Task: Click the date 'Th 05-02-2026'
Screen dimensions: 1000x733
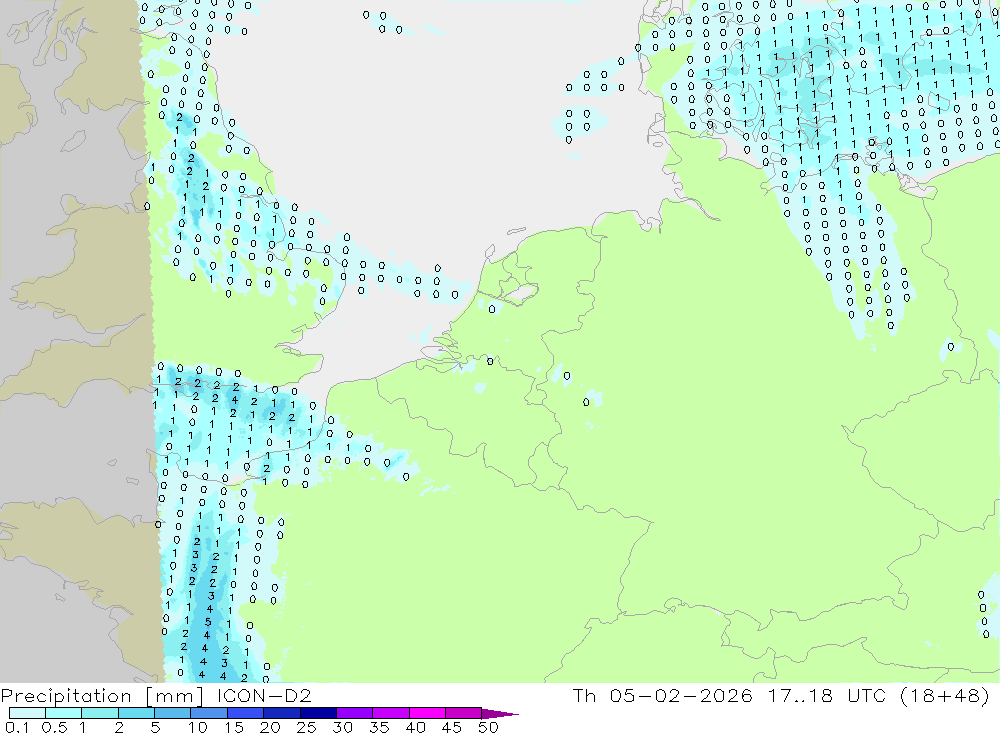Action: coord(662,695)
